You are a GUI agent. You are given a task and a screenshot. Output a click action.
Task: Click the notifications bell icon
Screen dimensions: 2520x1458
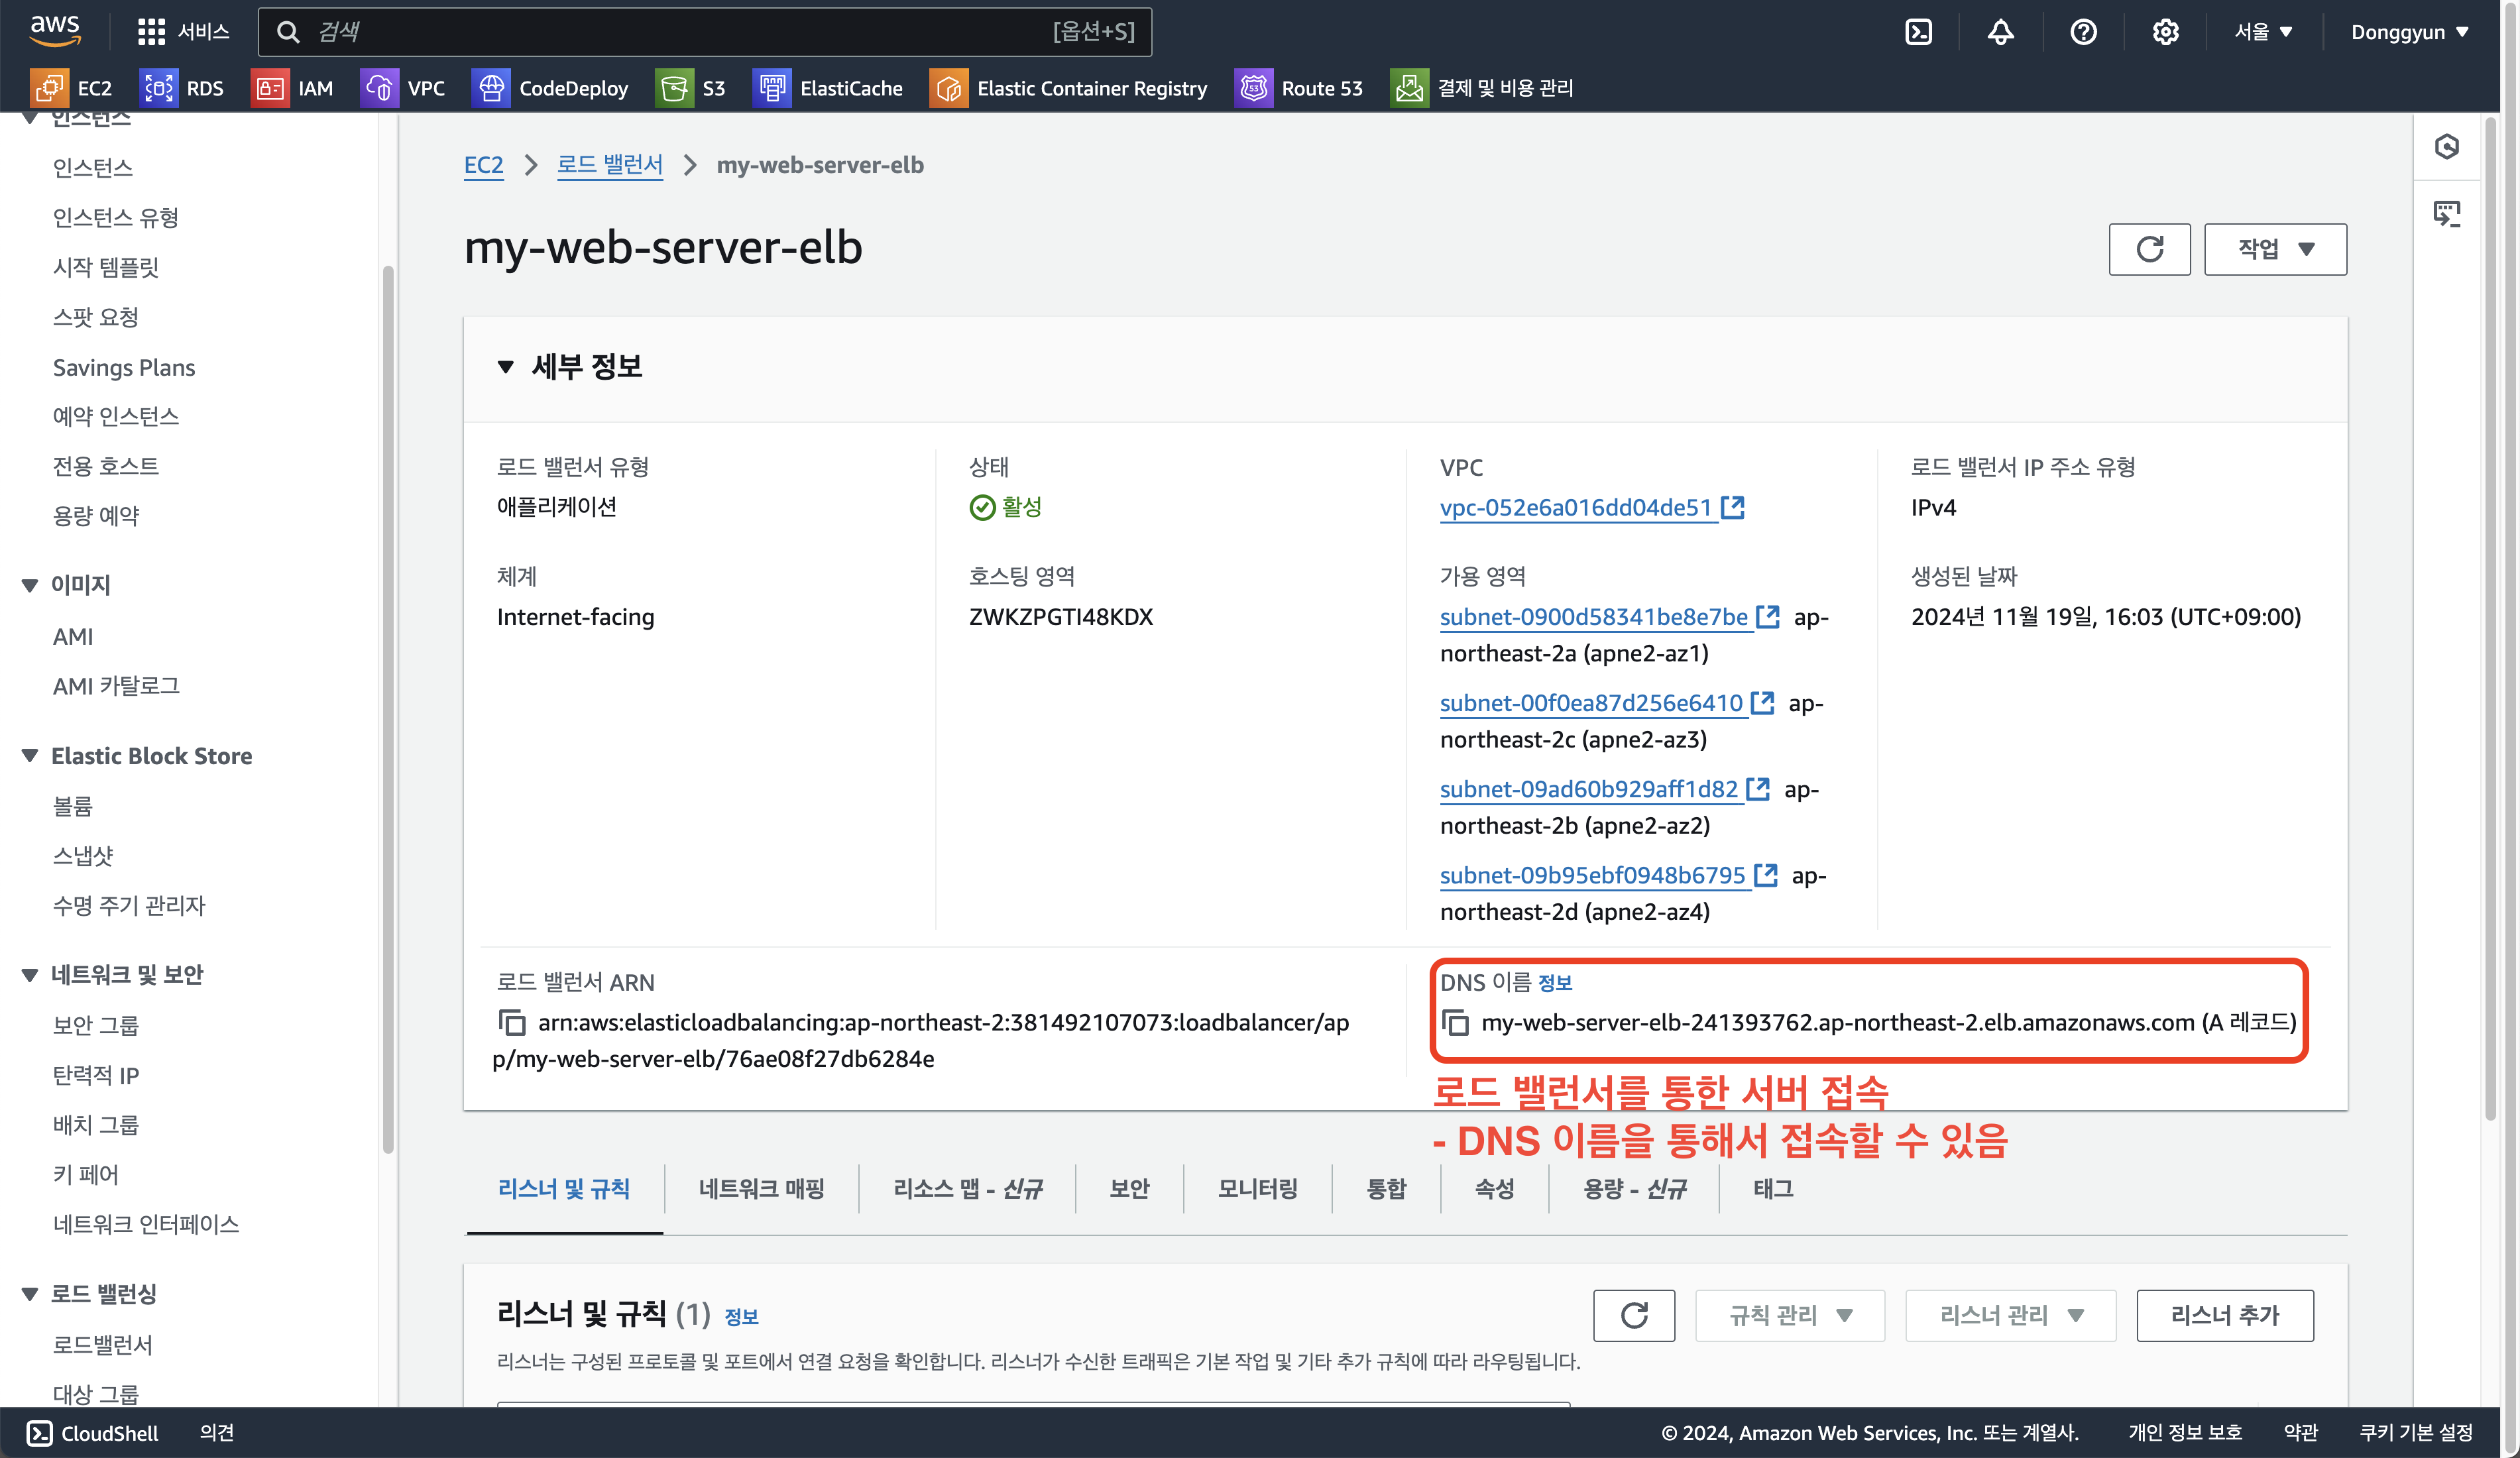(2000, 32)
